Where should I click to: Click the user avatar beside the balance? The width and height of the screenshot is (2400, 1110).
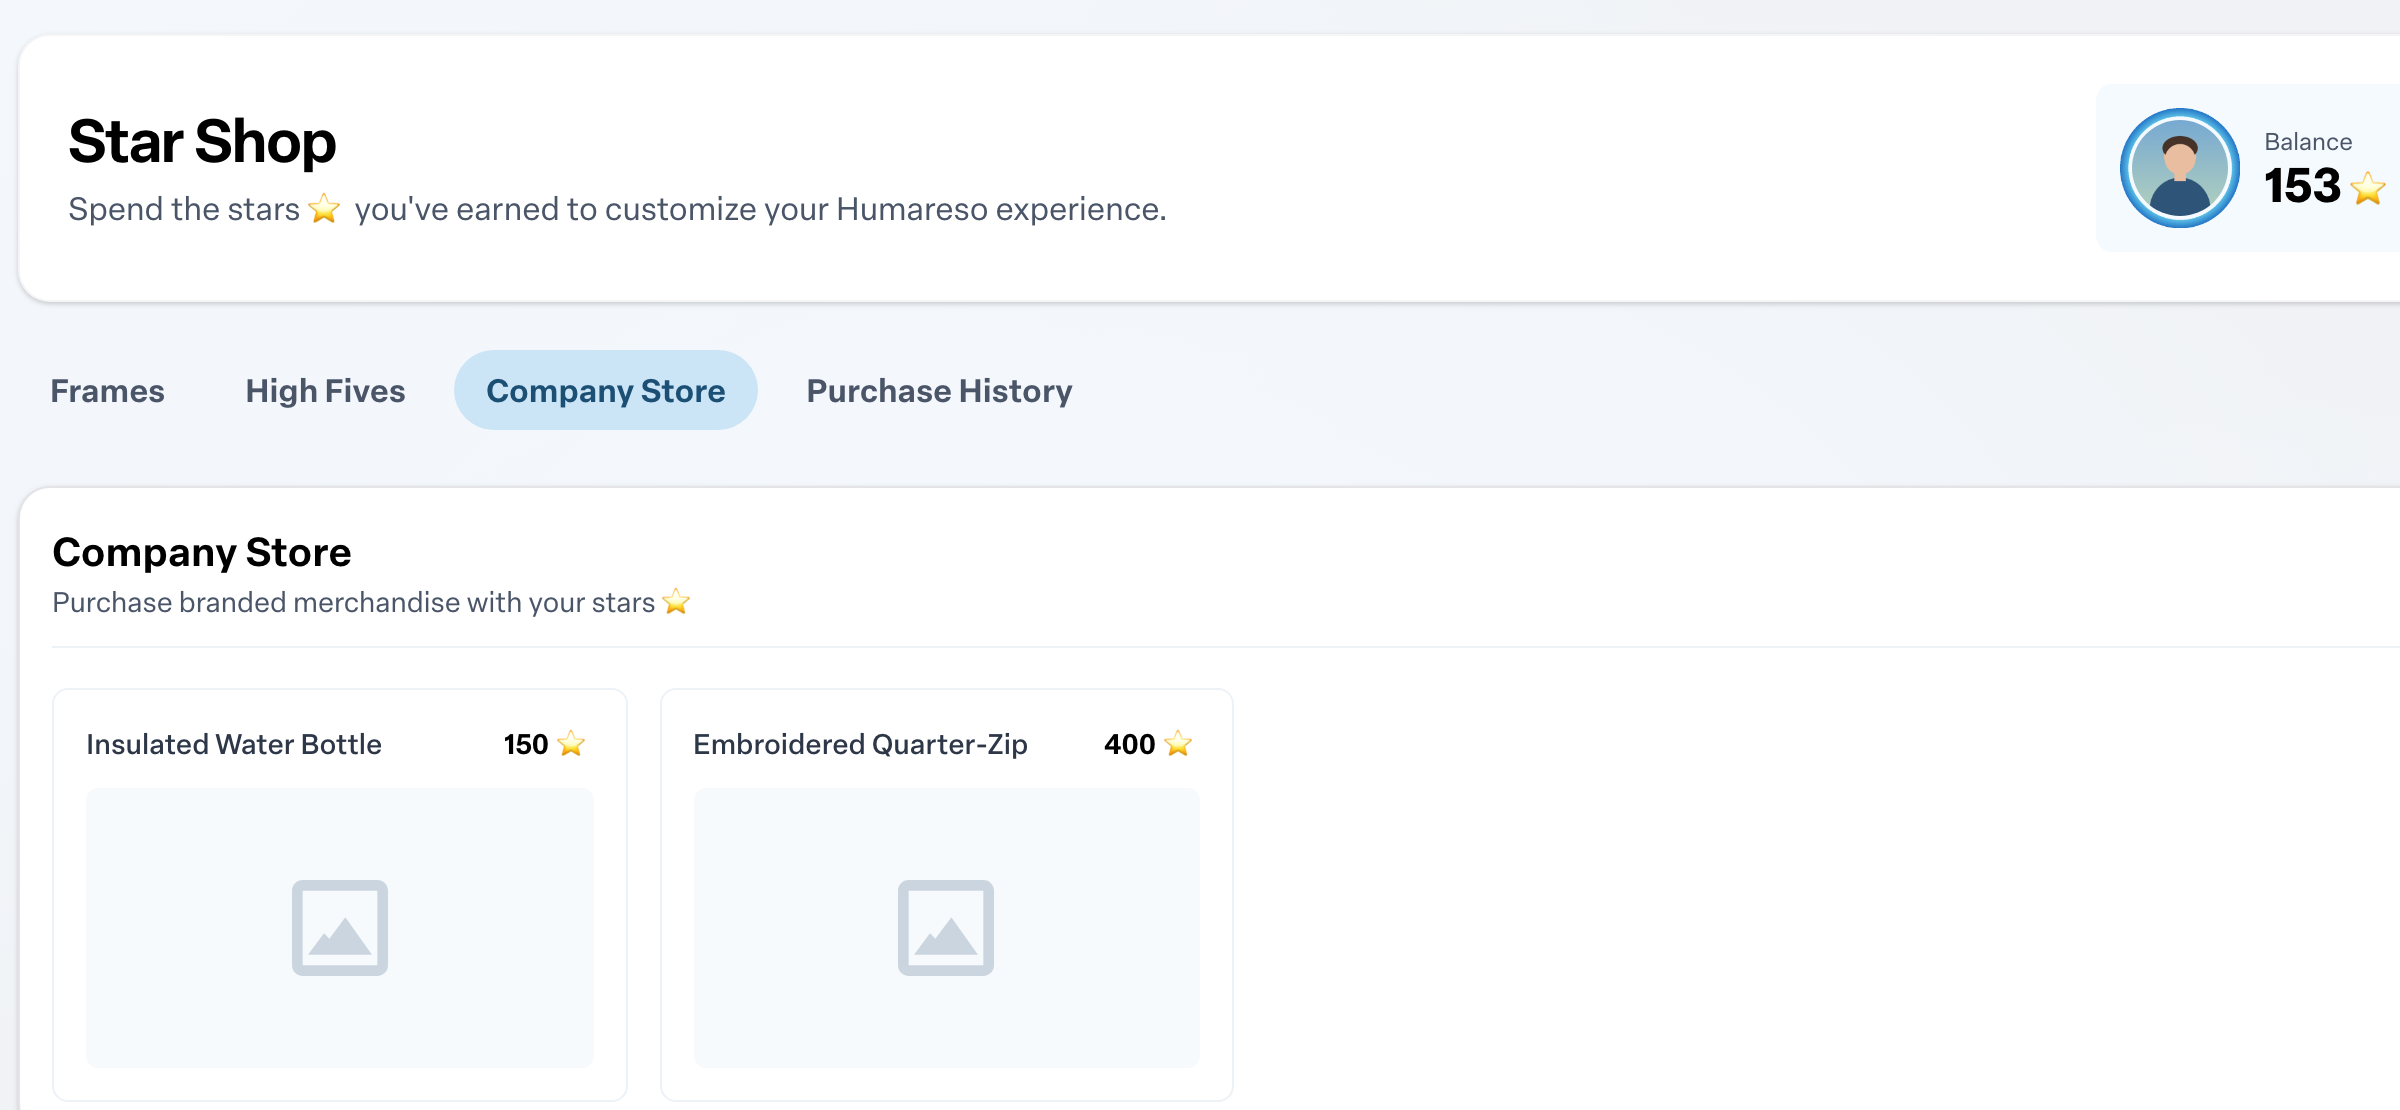(x=2180, y=168)
